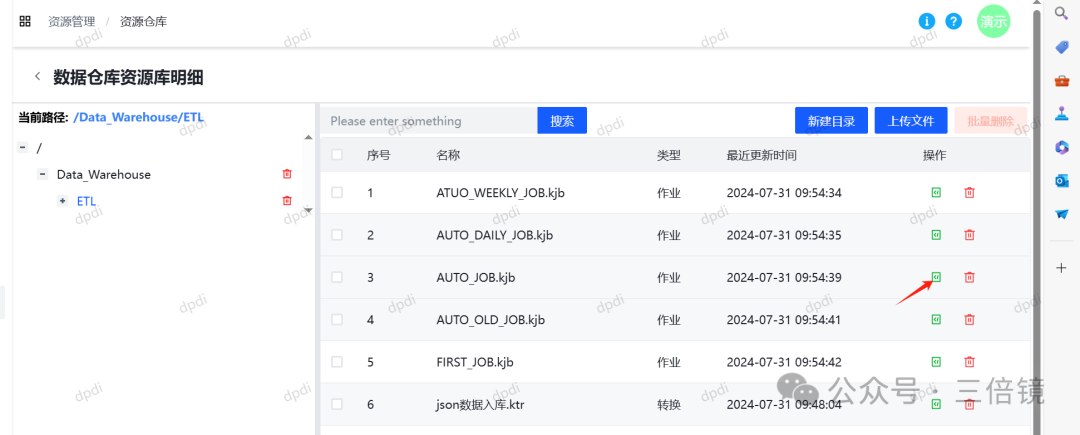Click file name AUTO_JOB.kjb
The height and width of the screenshot is (435, 1080).
tap(476, 277)
